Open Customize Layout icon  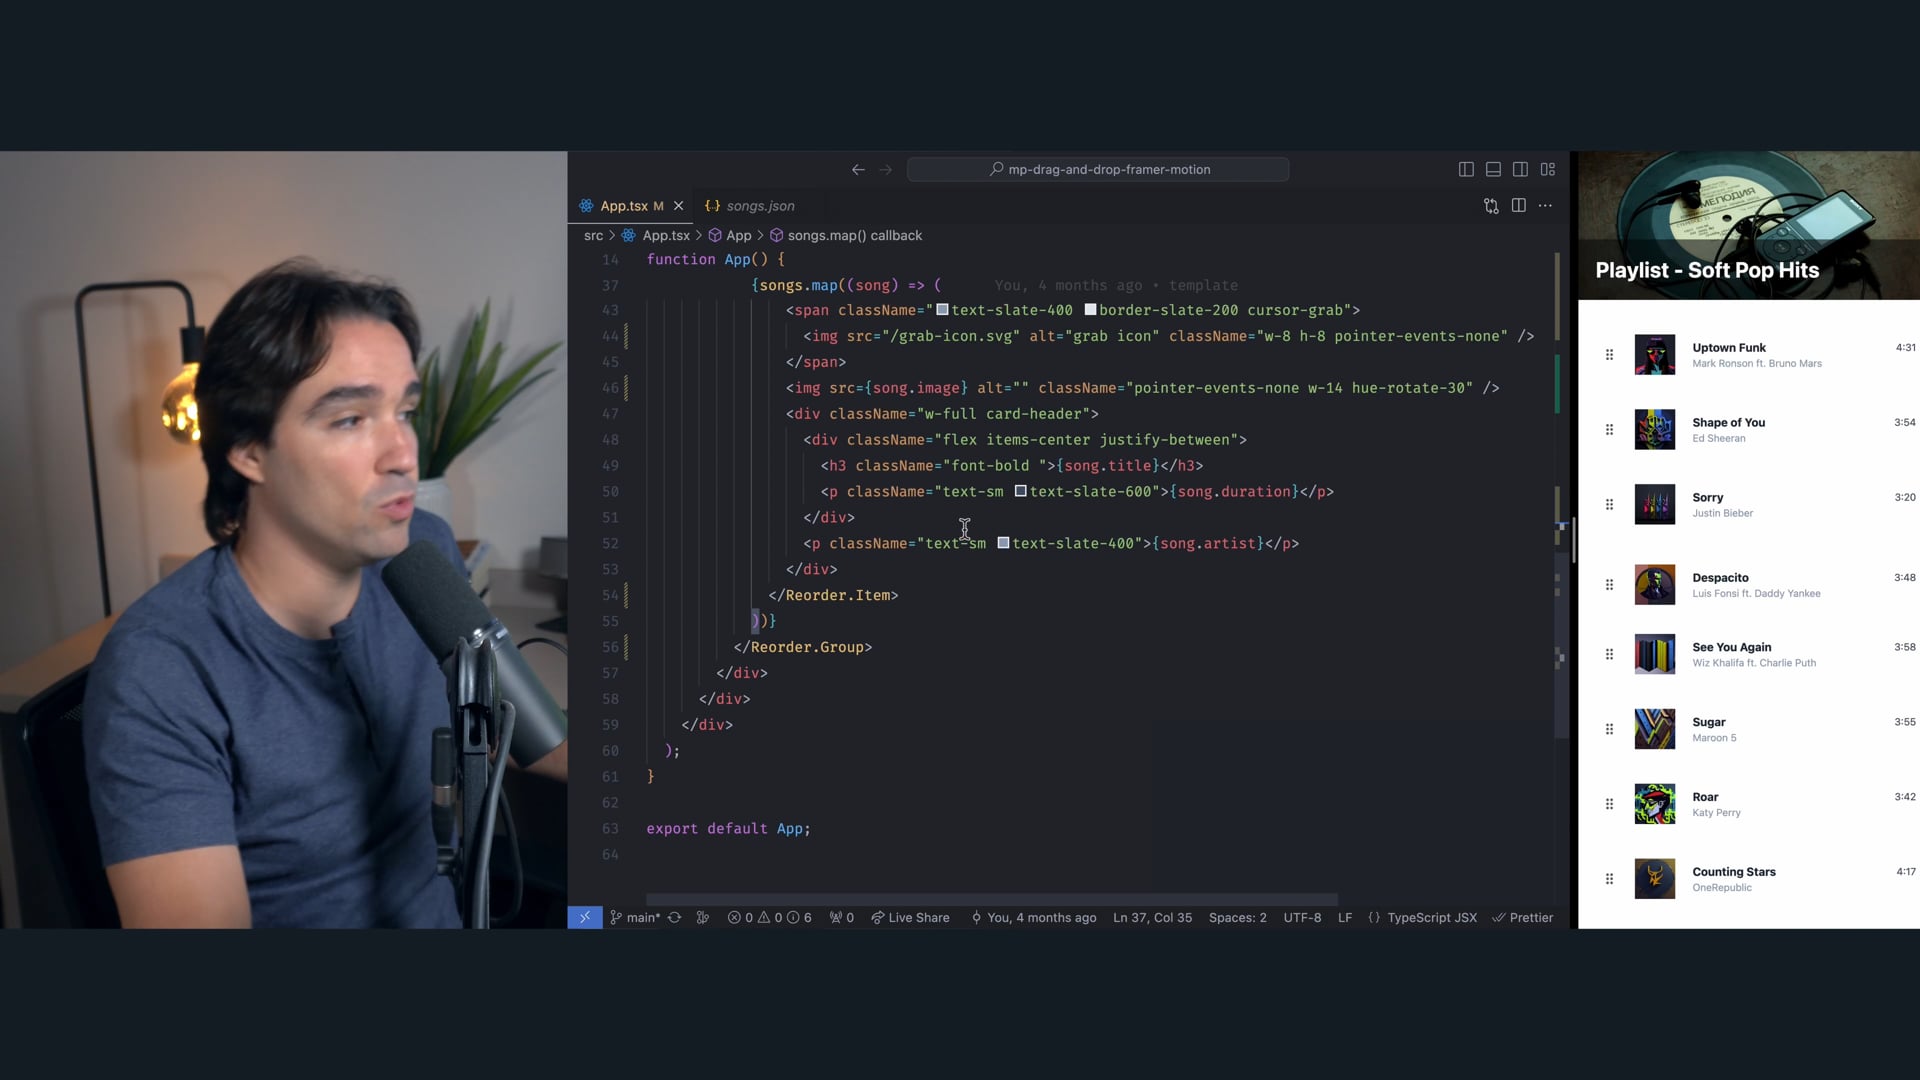[1548, 170]
